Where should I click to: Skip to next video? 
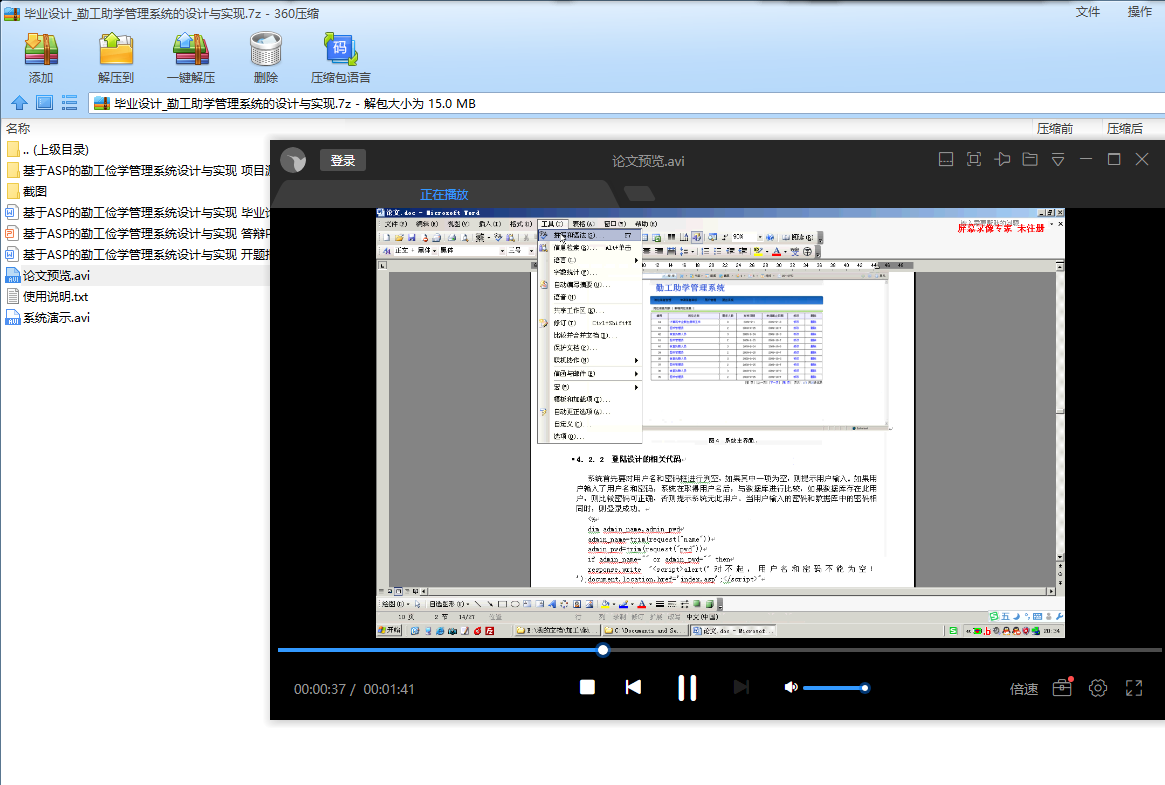[741, 687]
